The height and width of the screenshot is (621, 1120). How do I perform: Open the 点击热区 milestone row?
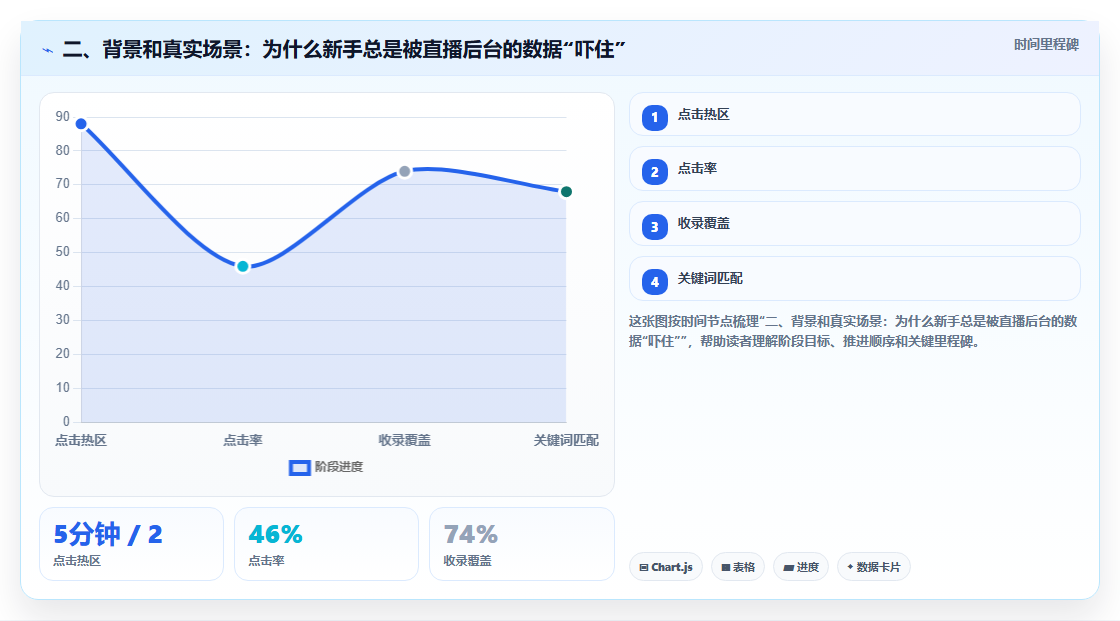[x=854, y=114]
